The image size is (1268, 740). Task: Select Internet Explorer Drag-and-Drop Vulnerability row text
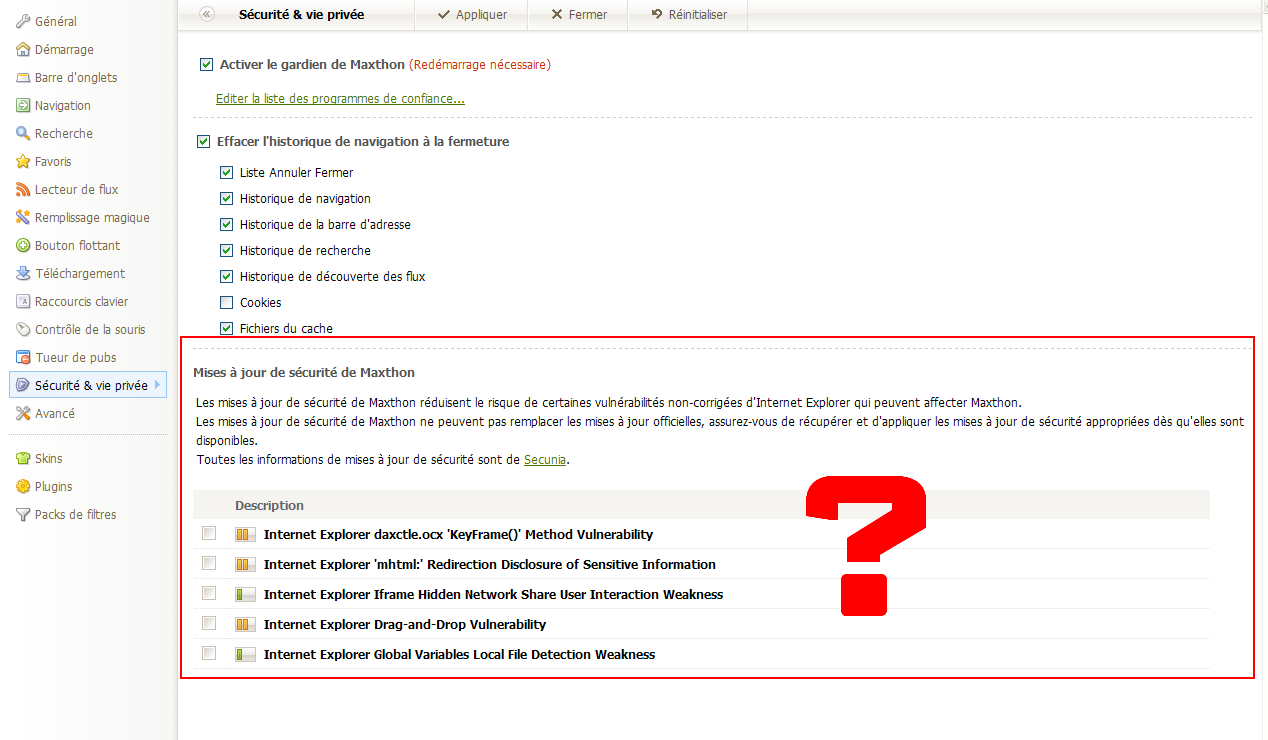405,625
